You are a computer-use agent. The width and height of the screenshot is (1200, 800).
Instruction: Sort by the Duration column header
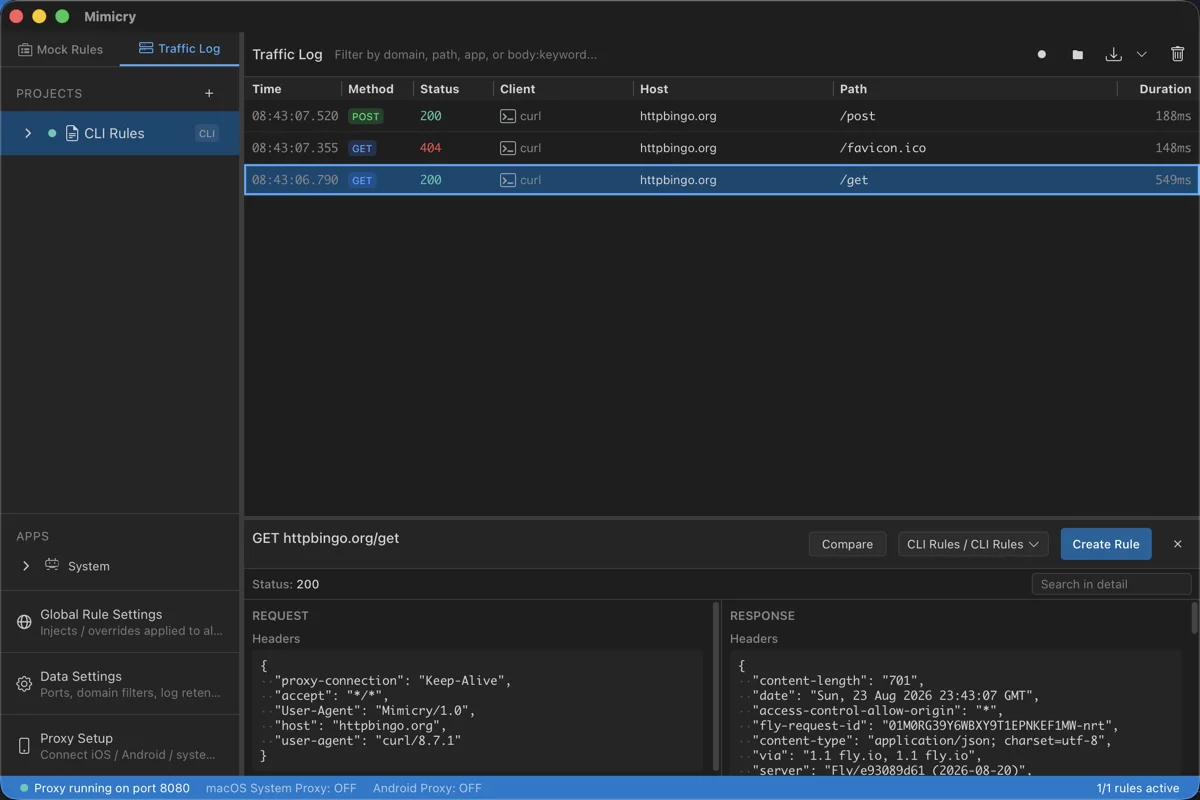point(1165,89)
